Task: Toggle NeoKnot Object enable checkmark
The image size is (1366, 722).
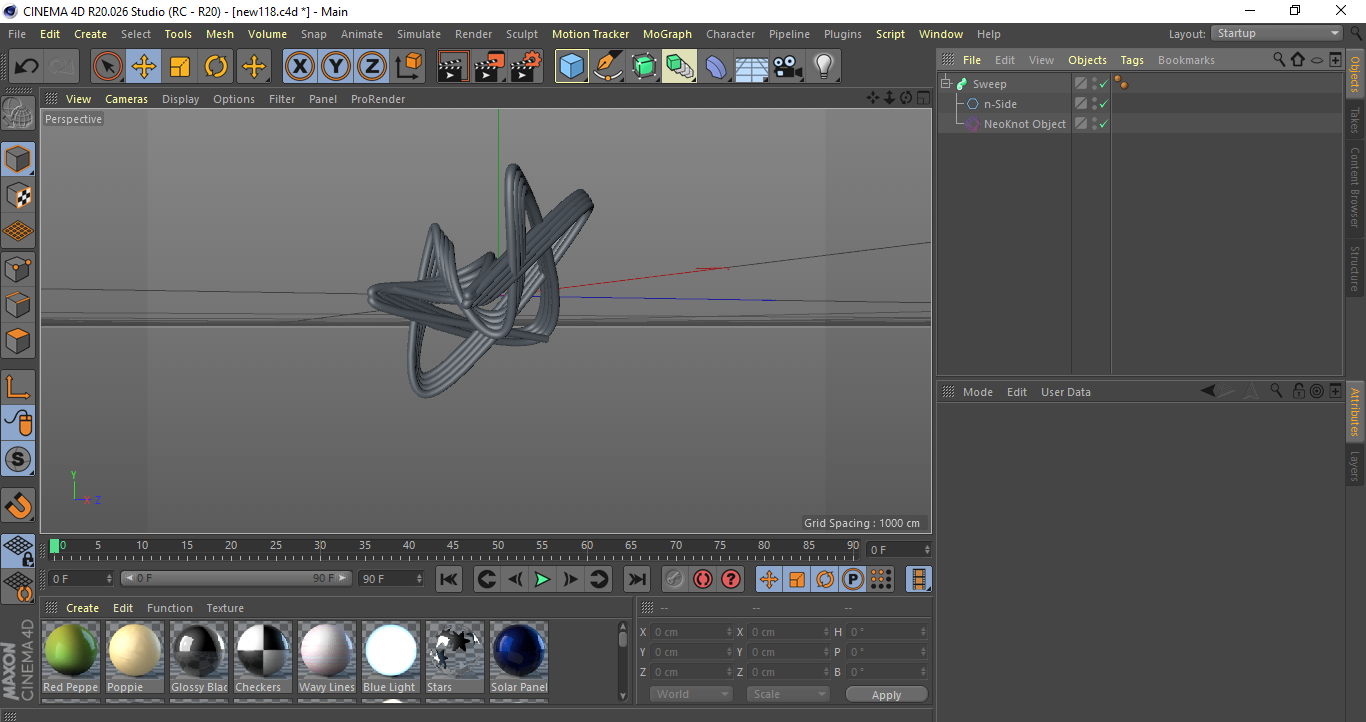Action: point(1103,124)
